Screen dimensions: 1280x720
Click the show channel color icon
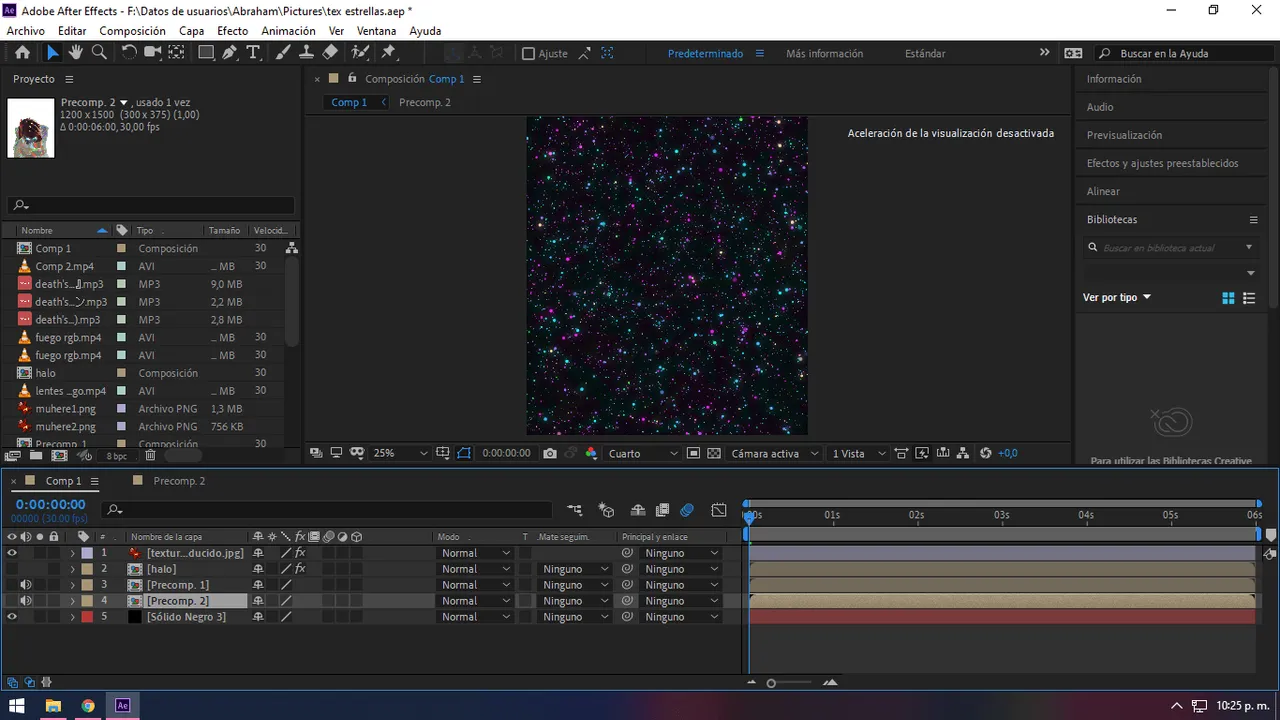pos(591,453)
